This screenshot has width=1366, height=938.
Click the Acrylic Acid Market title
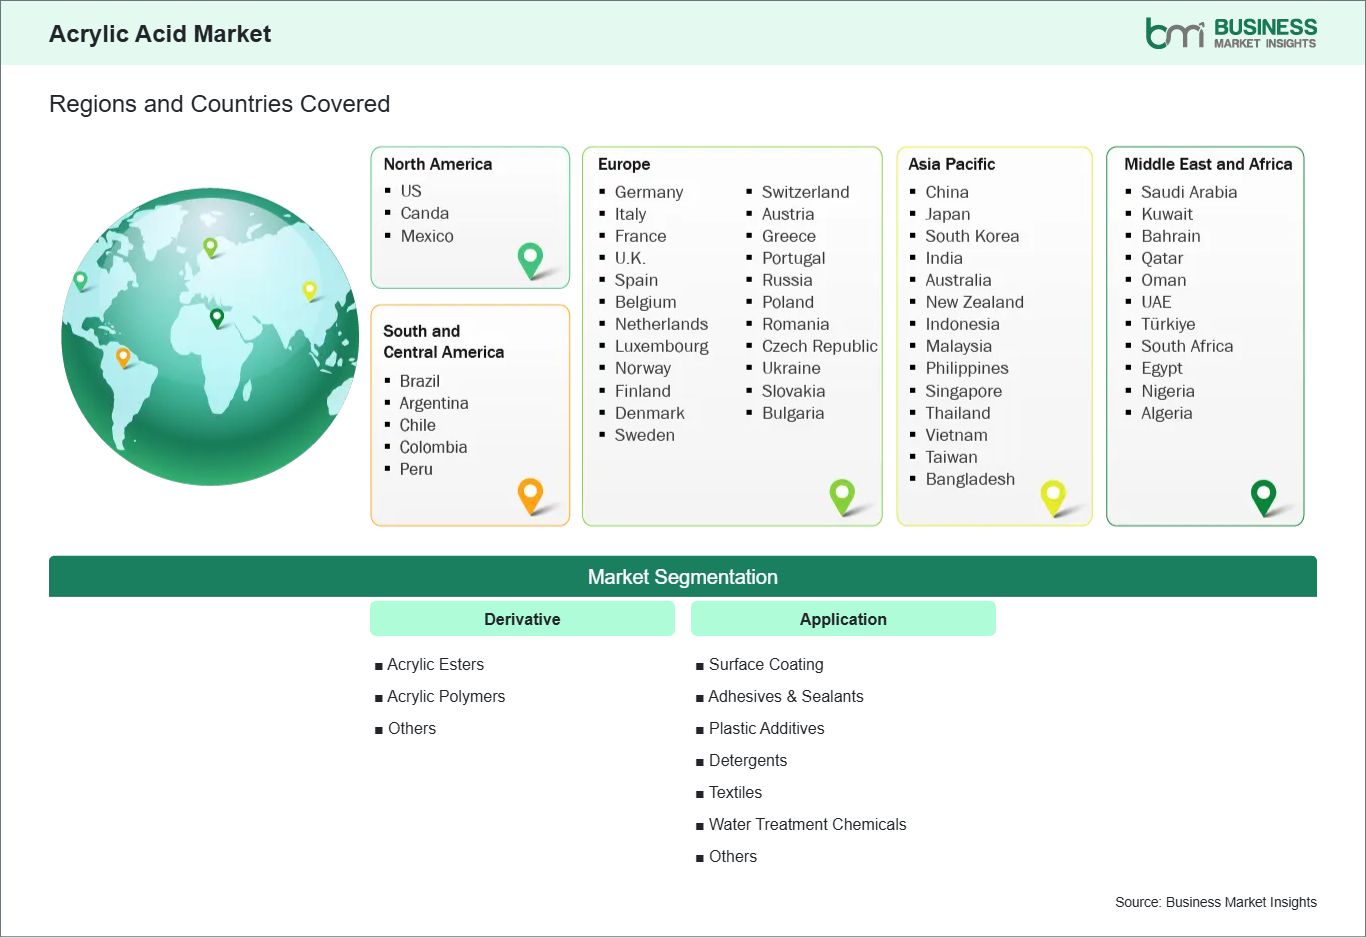(x=159, y=33)
